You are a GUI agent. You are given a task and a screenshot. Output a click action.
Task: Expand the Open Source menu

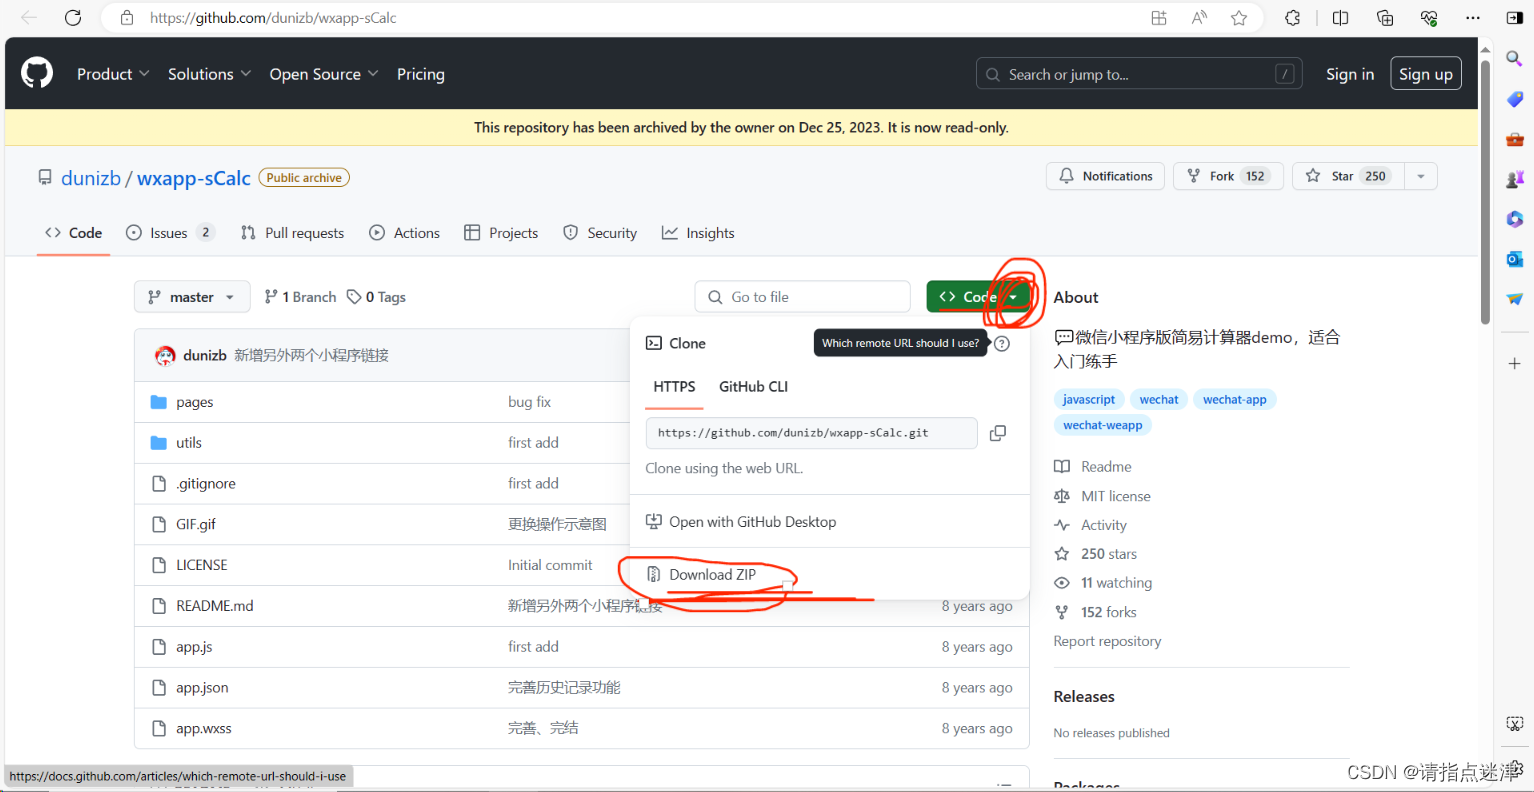pyautogui.click(x=324, y=74)
